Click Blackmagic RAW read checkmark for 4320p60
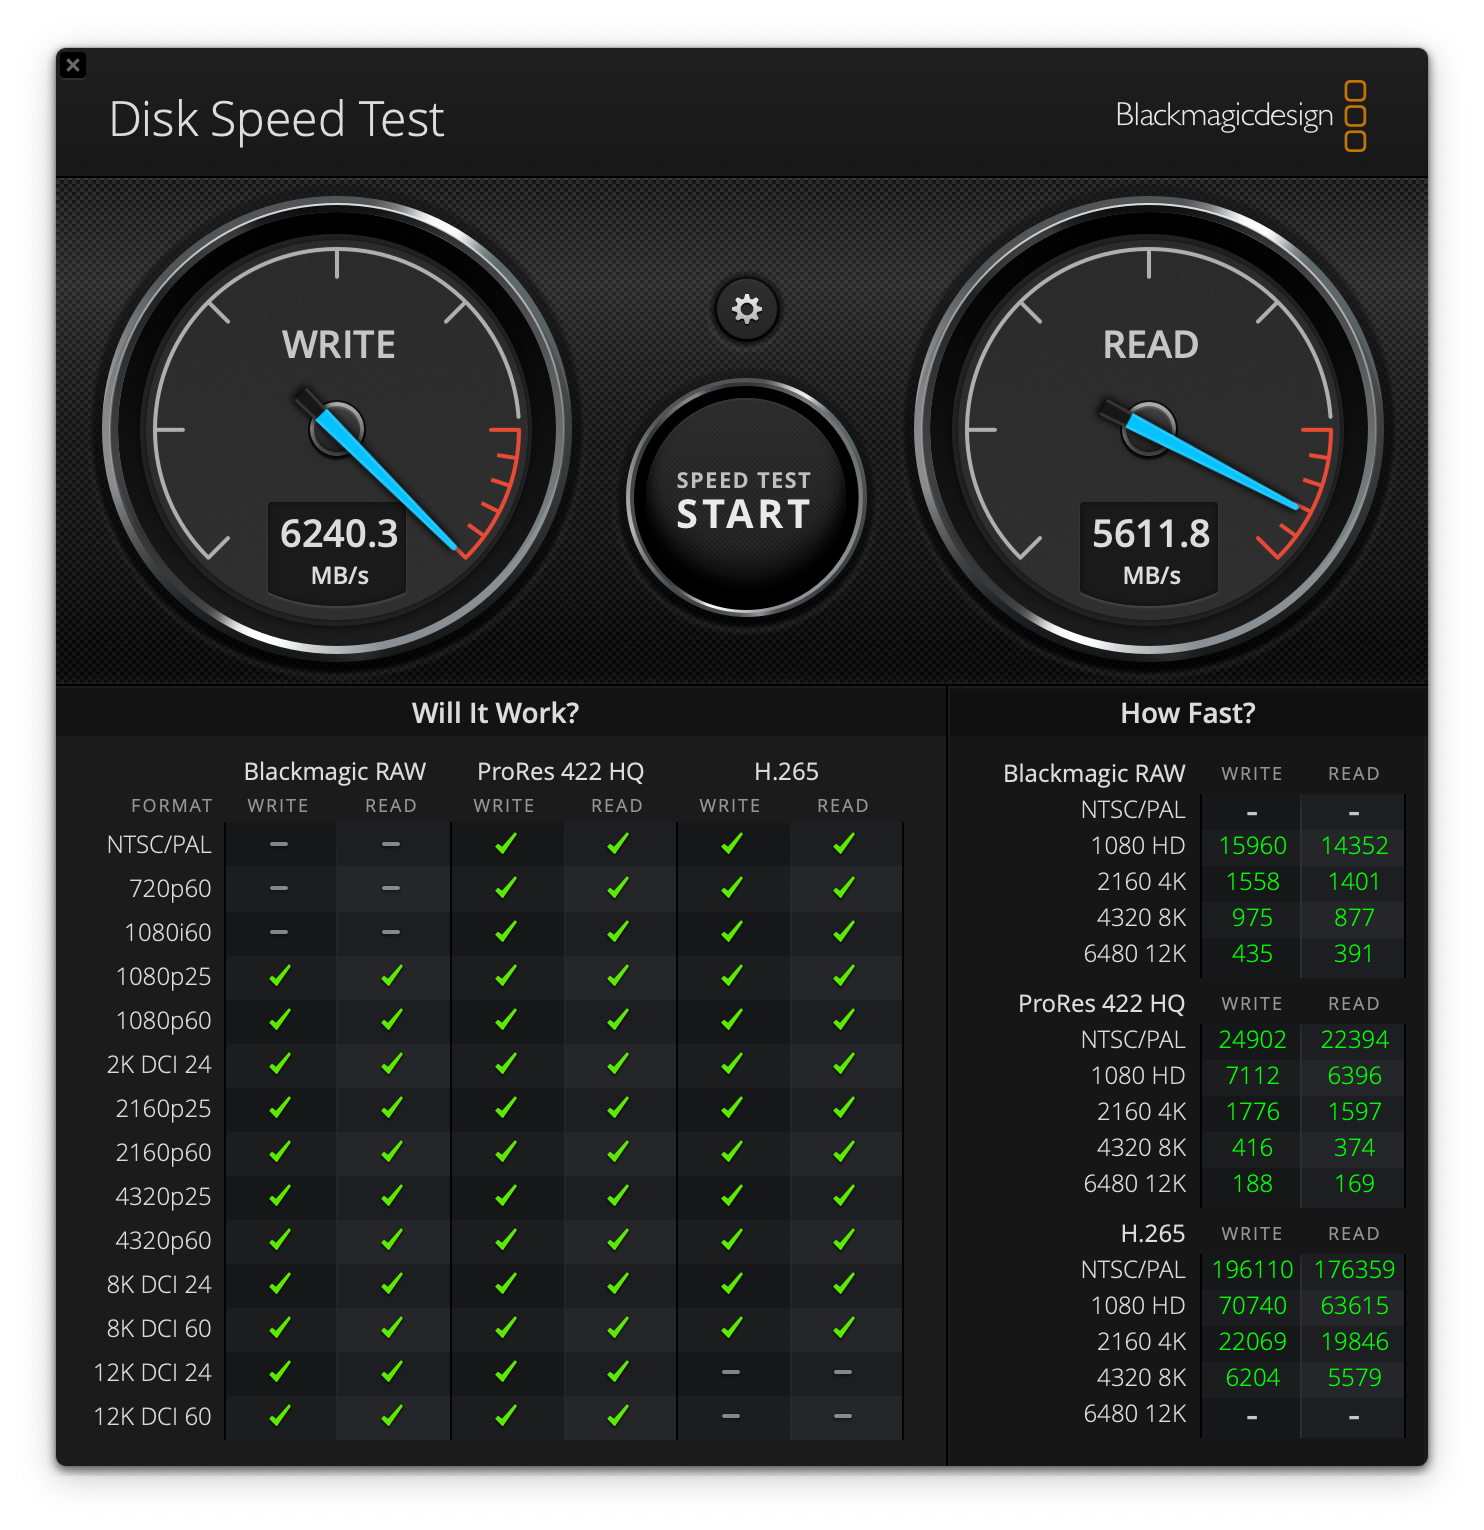This screenshot has height=1530, width=1484. 391,1240
